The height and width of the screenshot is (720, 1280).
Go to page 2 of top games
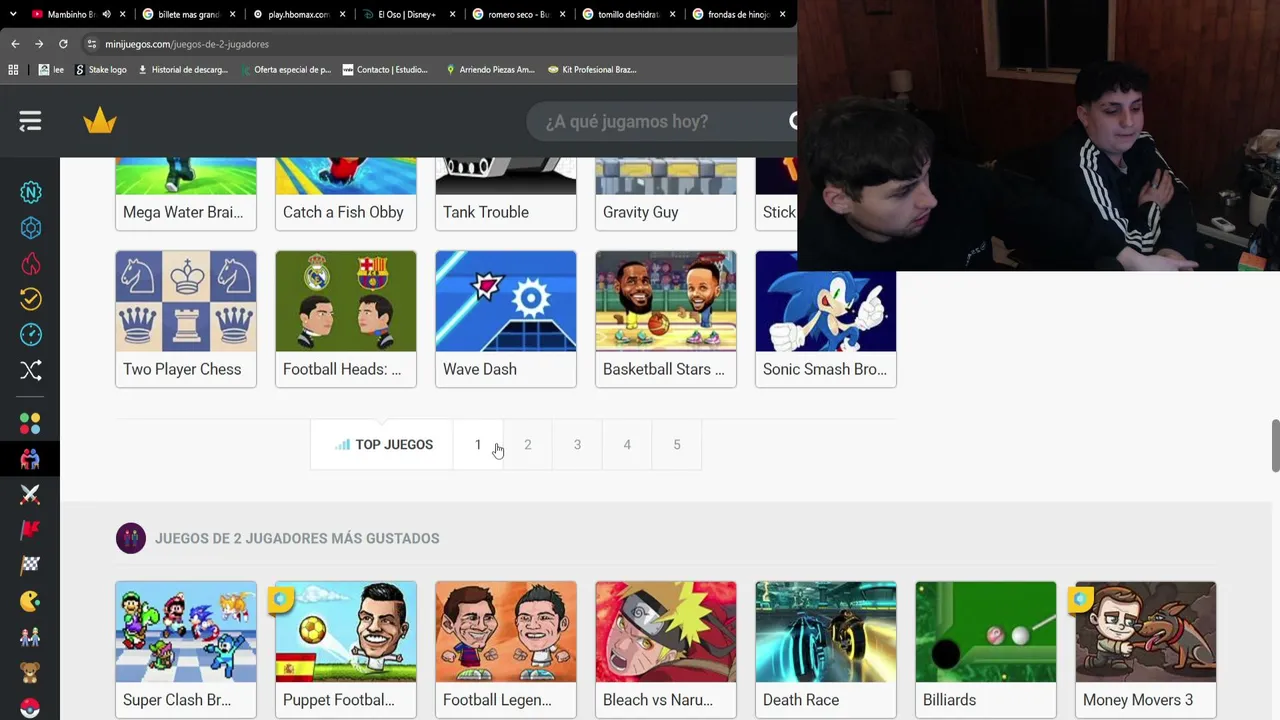pyautogui.click(x=527, y=445)
